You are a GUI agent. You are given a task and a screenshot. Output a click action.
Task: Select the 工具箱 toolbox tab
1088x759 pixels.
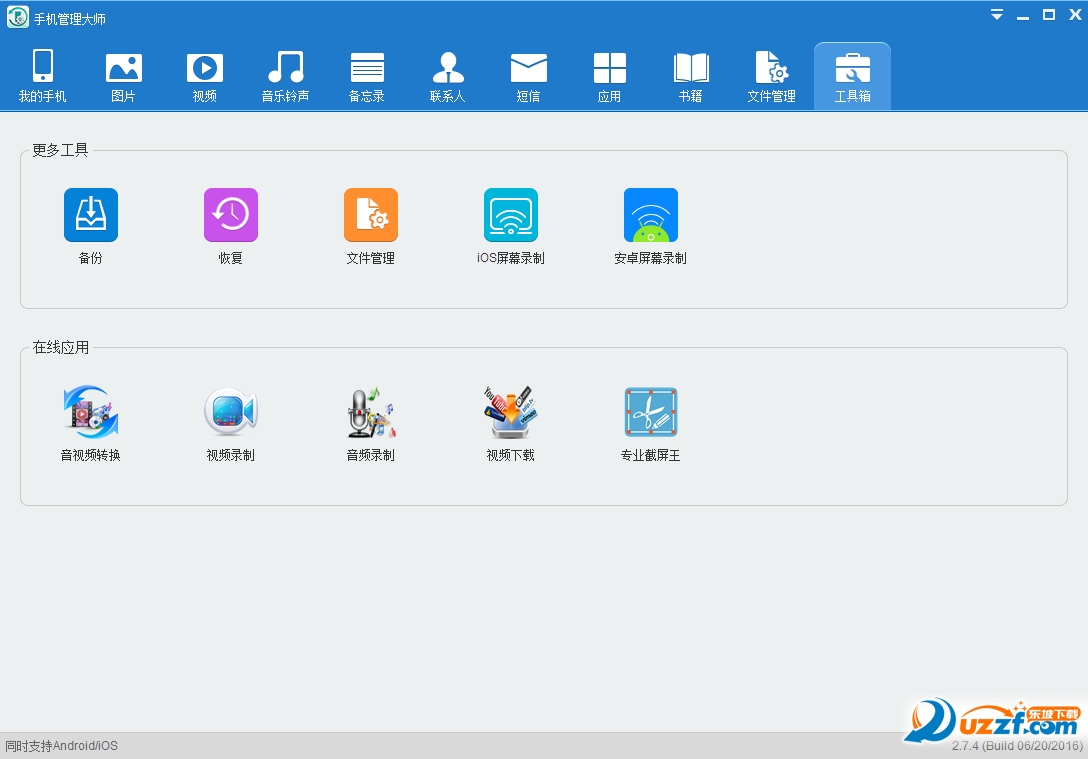(852, 76)
